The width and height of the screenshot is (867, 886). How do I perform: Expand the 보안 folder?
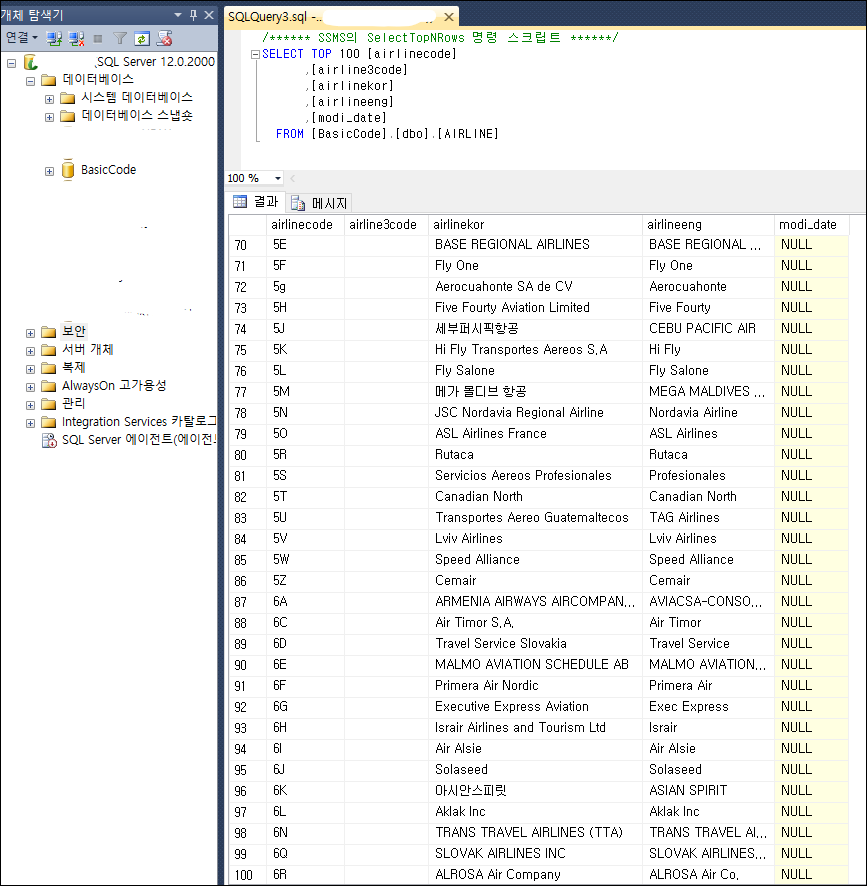[x=30, y=332]
